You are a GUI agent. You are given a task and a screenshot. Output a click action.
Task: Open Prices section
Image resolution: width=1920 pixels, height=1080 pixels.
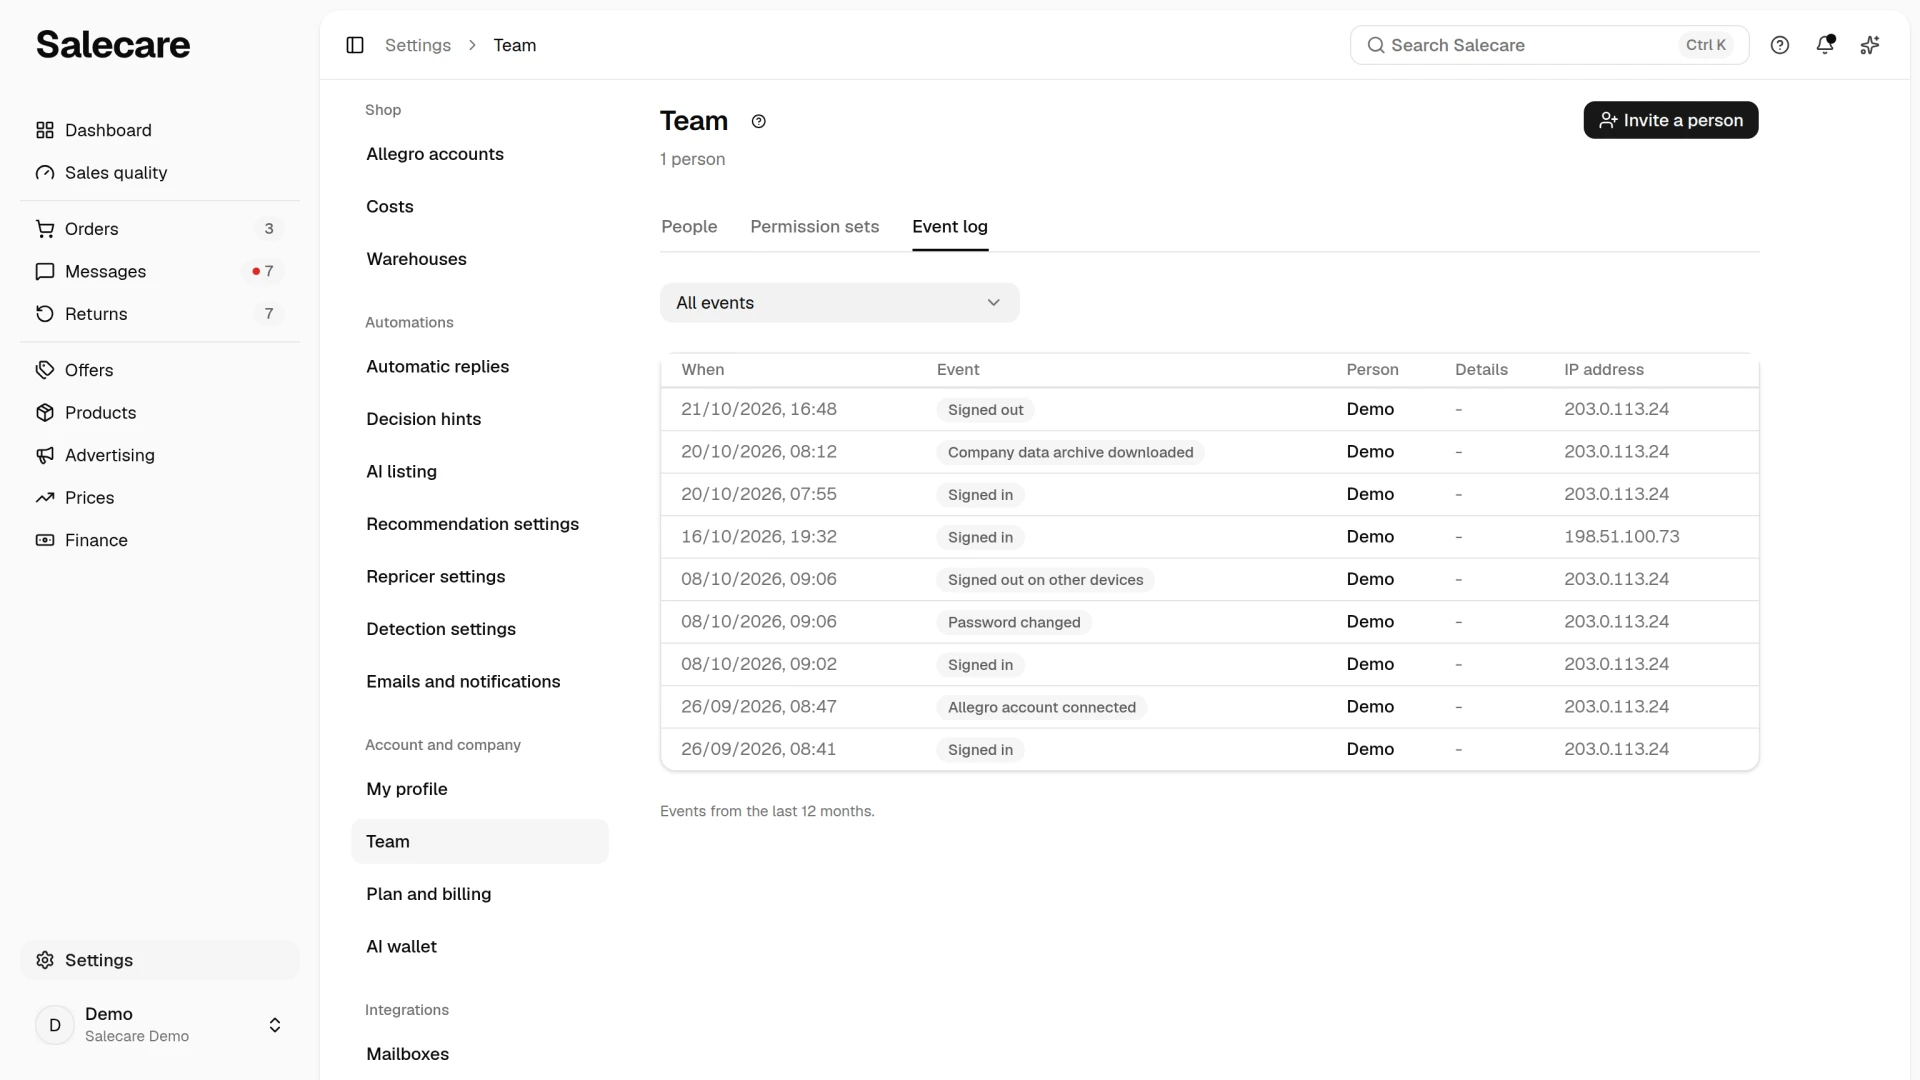coord(160,498)
